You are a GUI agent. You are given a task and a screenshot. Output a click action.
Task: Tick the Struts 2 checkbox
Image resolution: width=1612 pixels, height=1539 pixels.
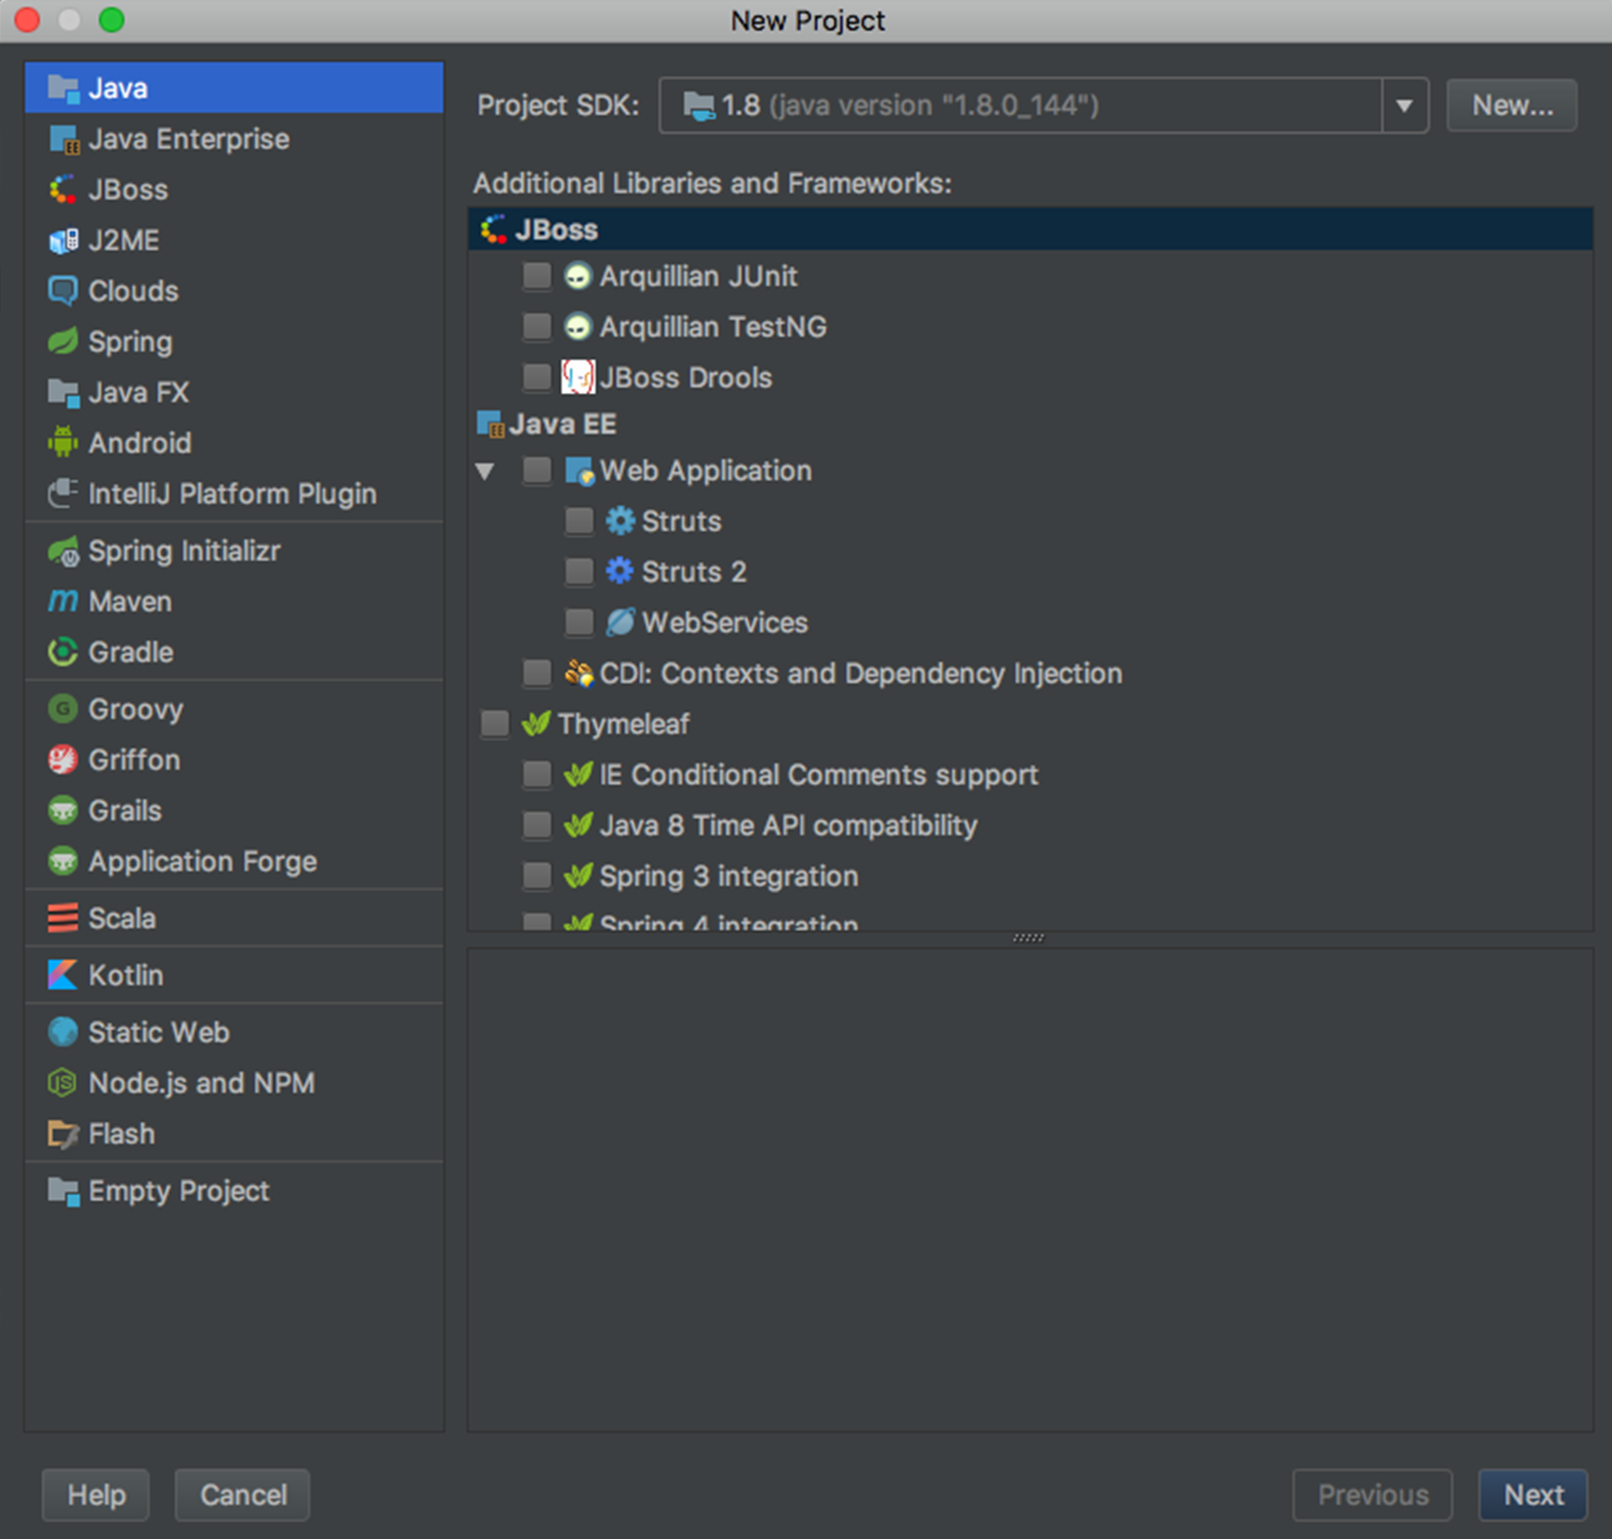pos(579,571)
